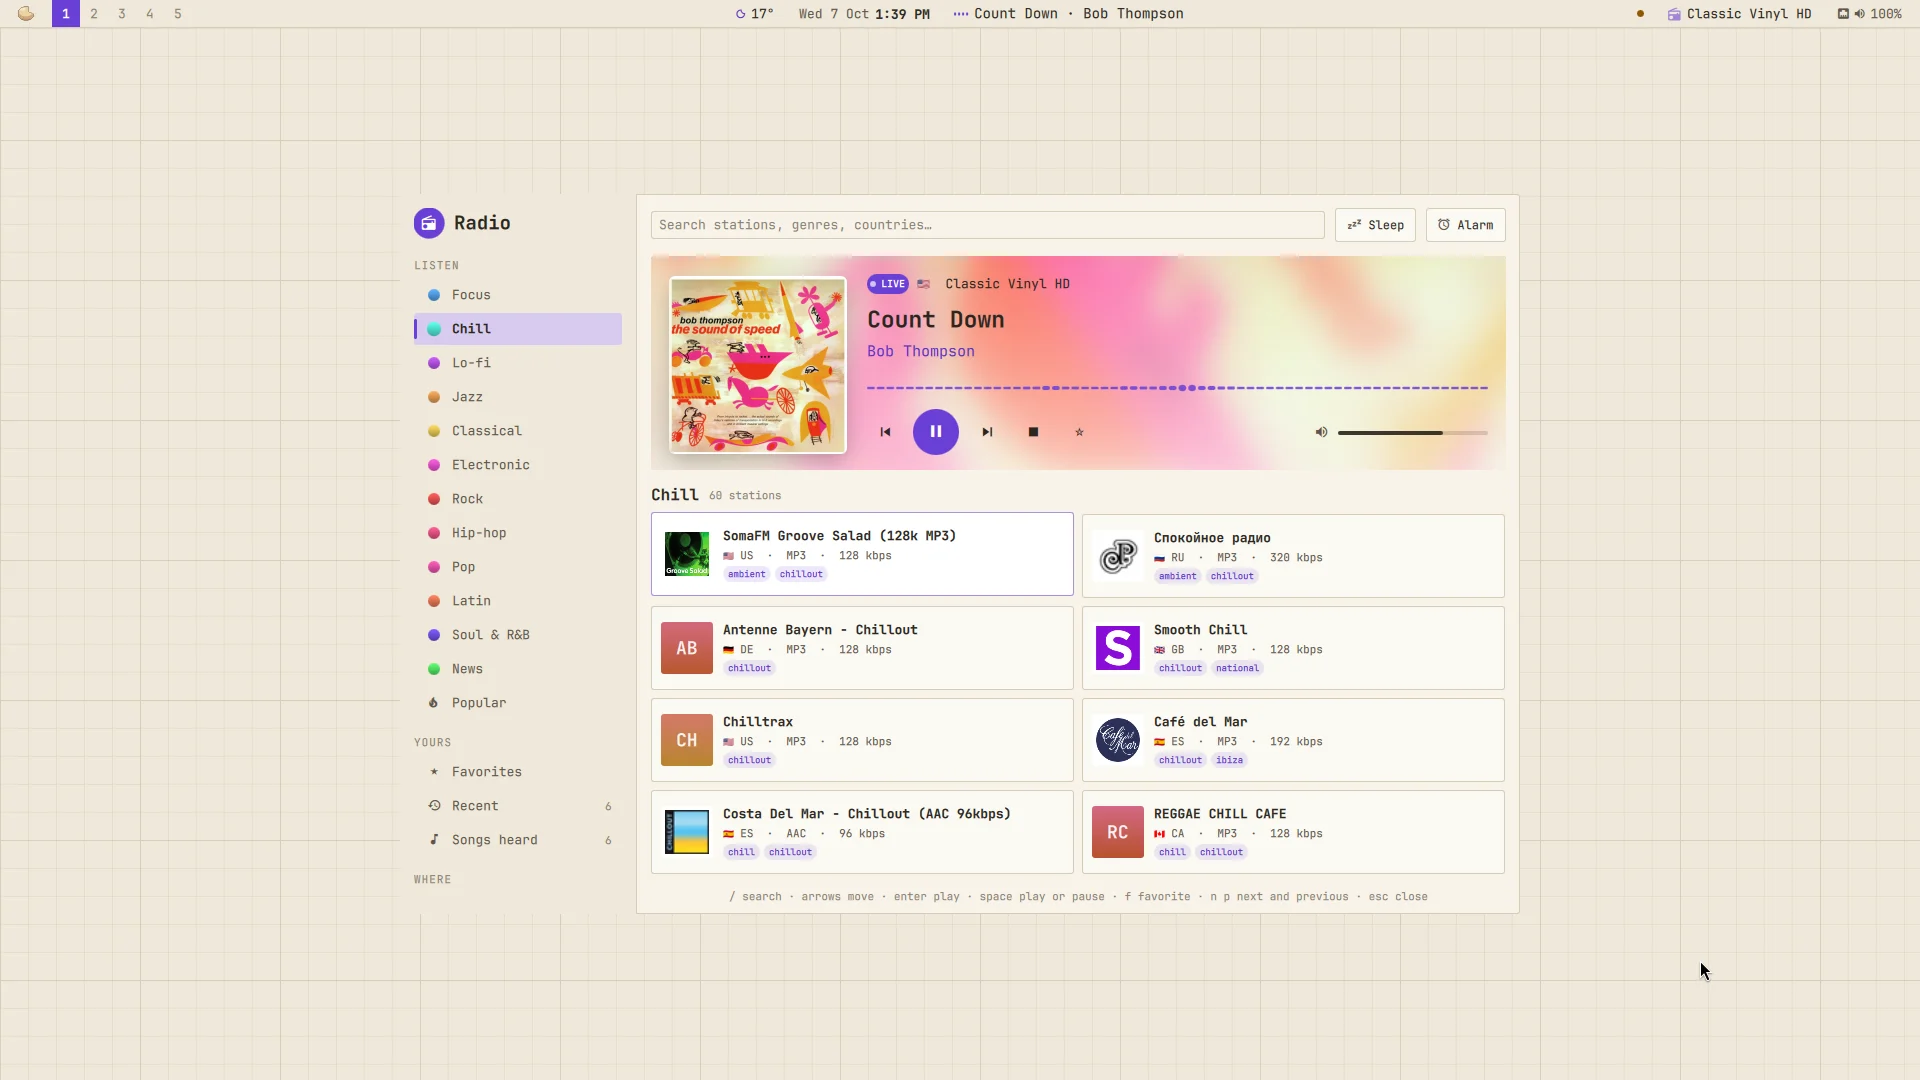
Task: Skip to the next track
Action: tap(987, 432)
